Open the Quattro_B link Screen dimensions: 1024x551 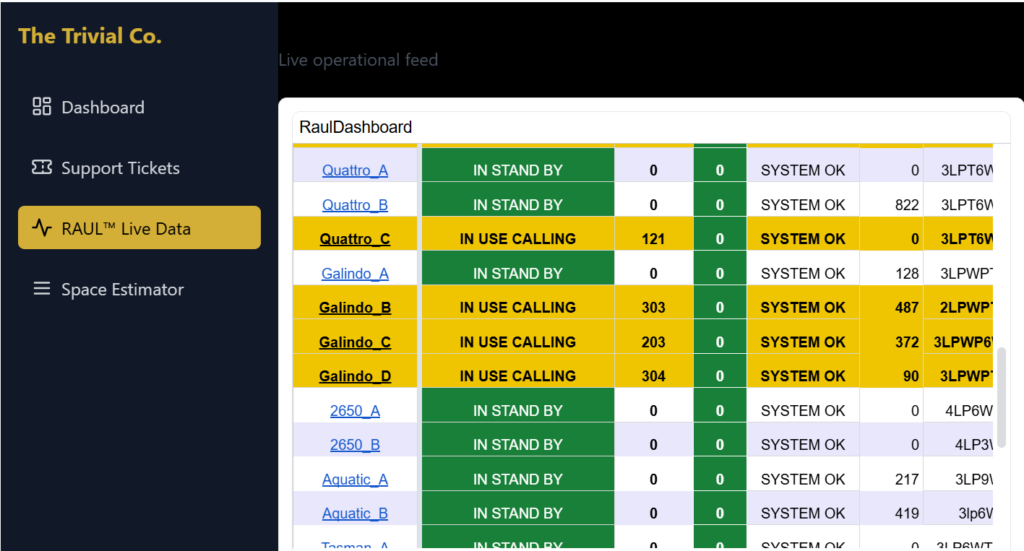355,205
